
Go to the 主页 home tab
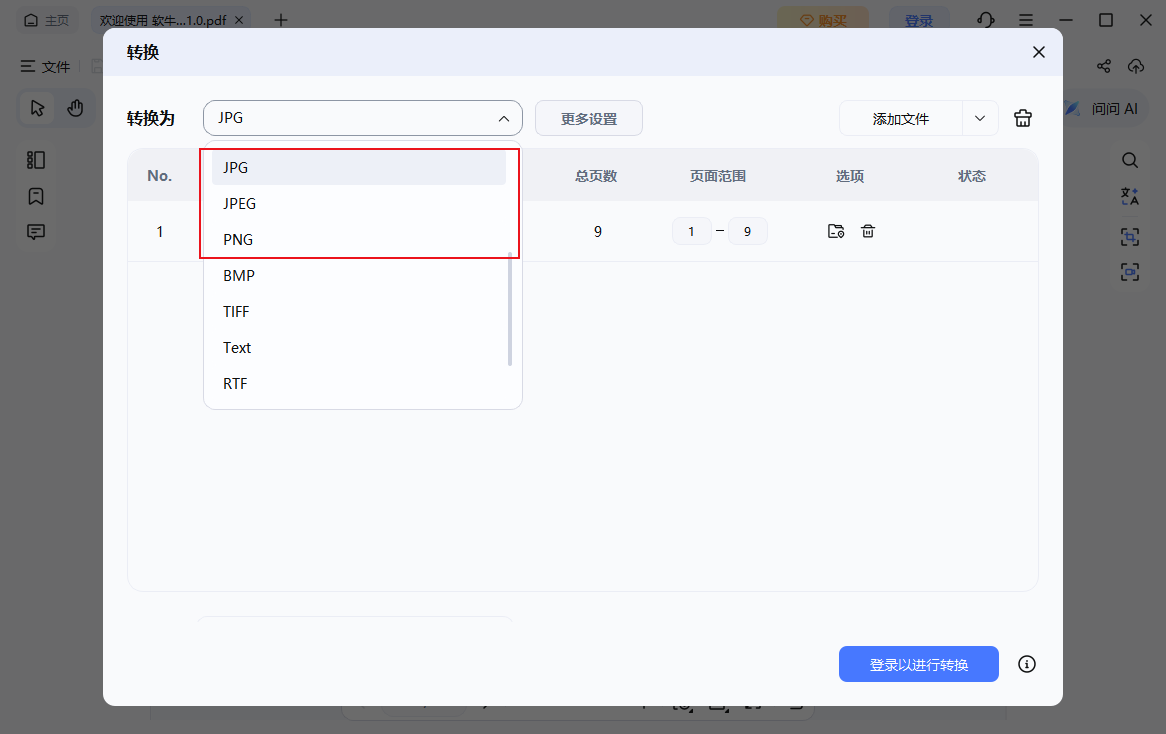tap(47, 20)
